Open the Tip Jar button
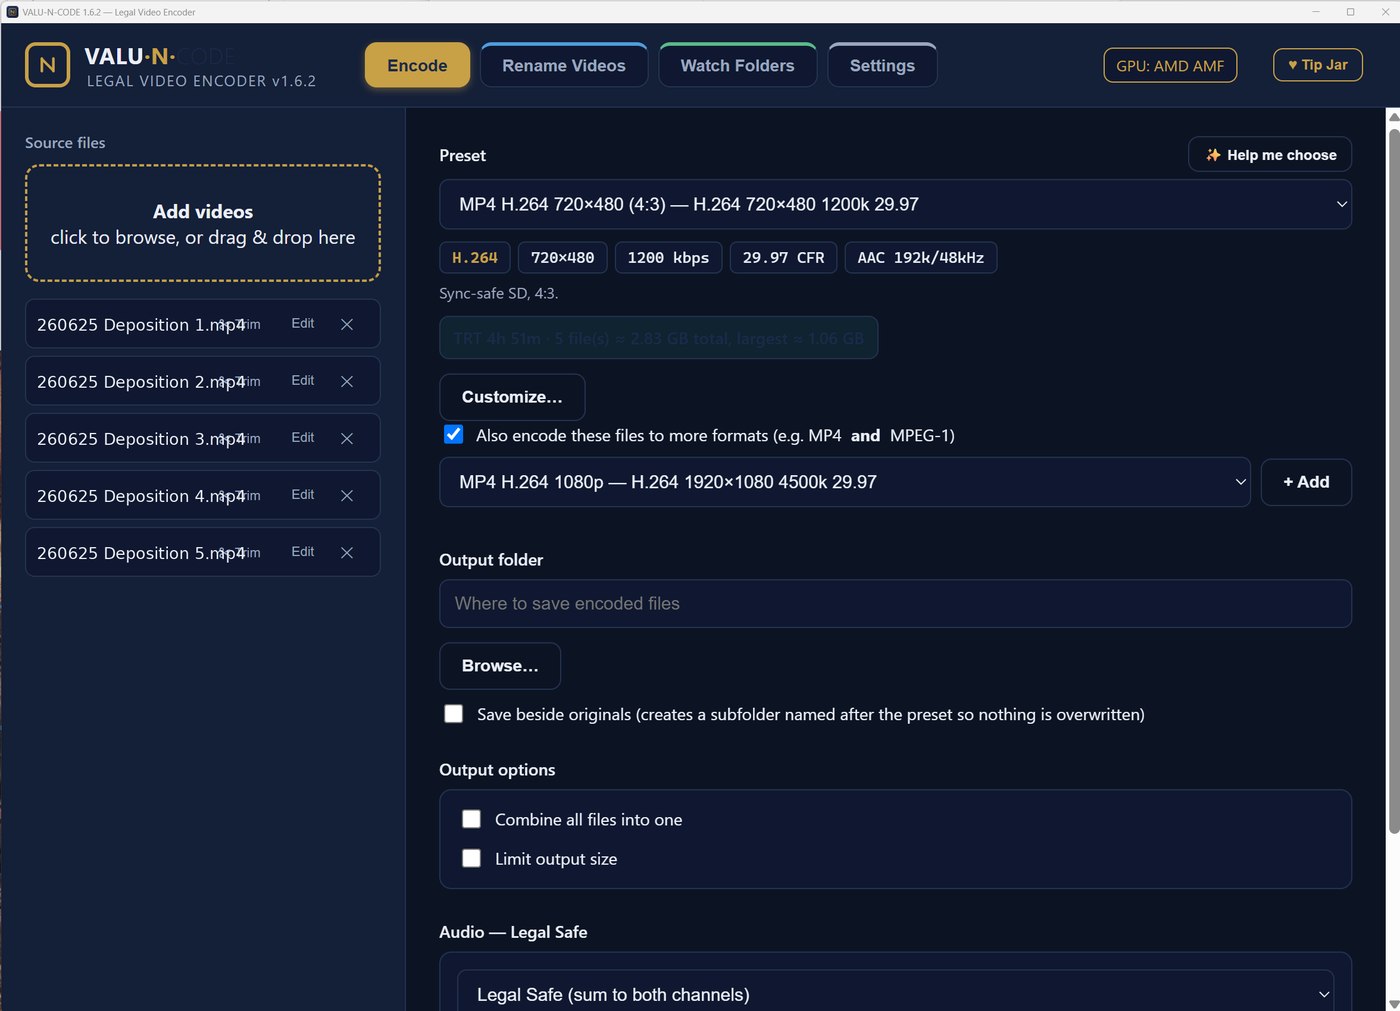The height and width of the screenshot is (1011, 1400). pos(1318,65)
